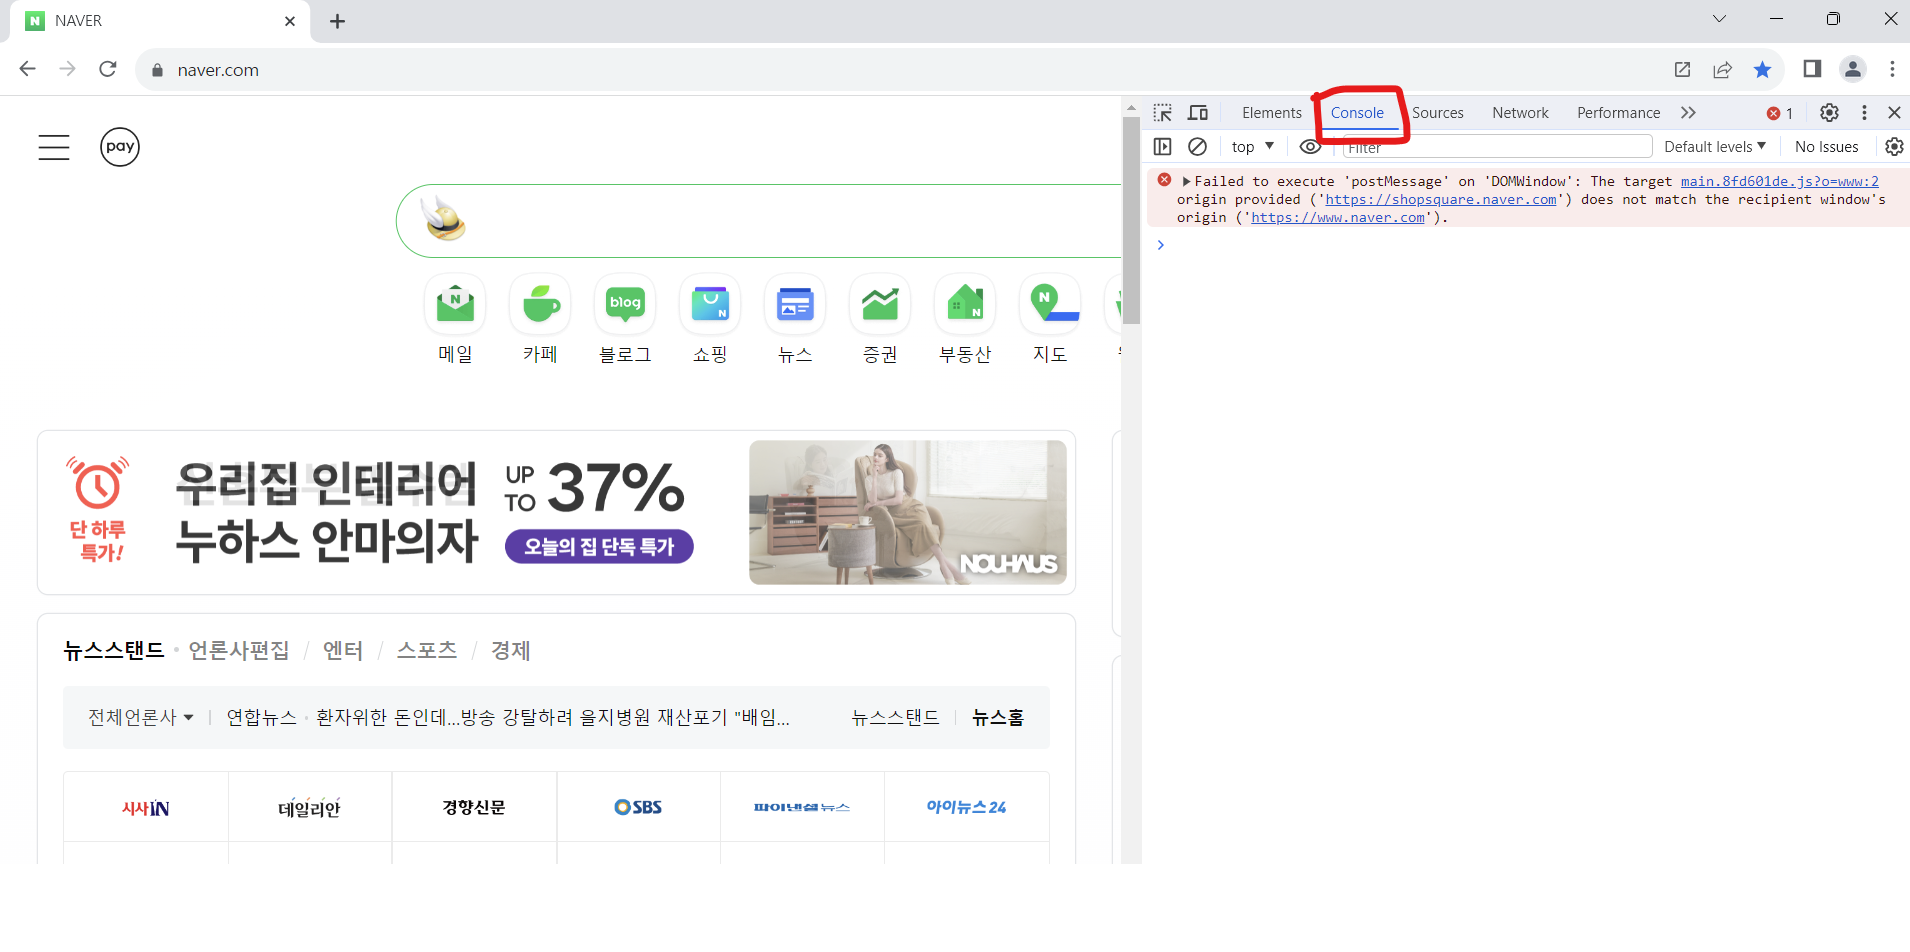Viewport: 1910px width, 952px height.
Task: Open page in app icon in address bar
Action: coord(1682,69)
